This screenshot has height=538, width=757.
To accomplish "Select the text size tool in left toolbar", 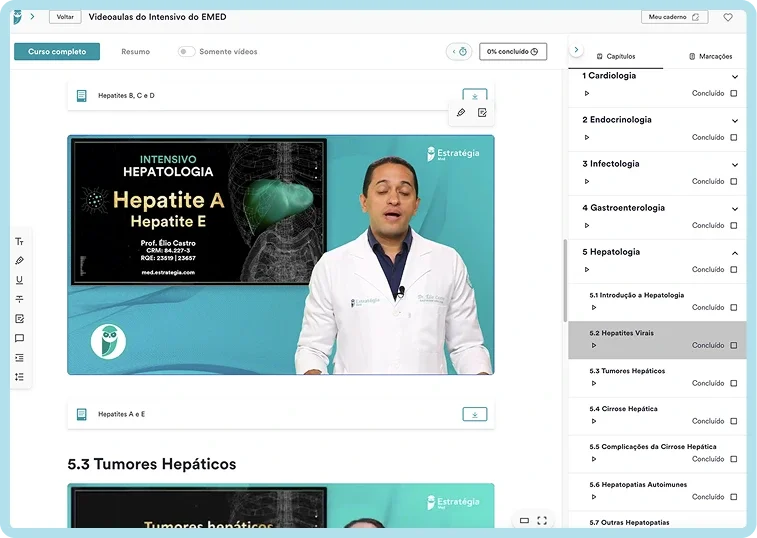I will [19, 241].
